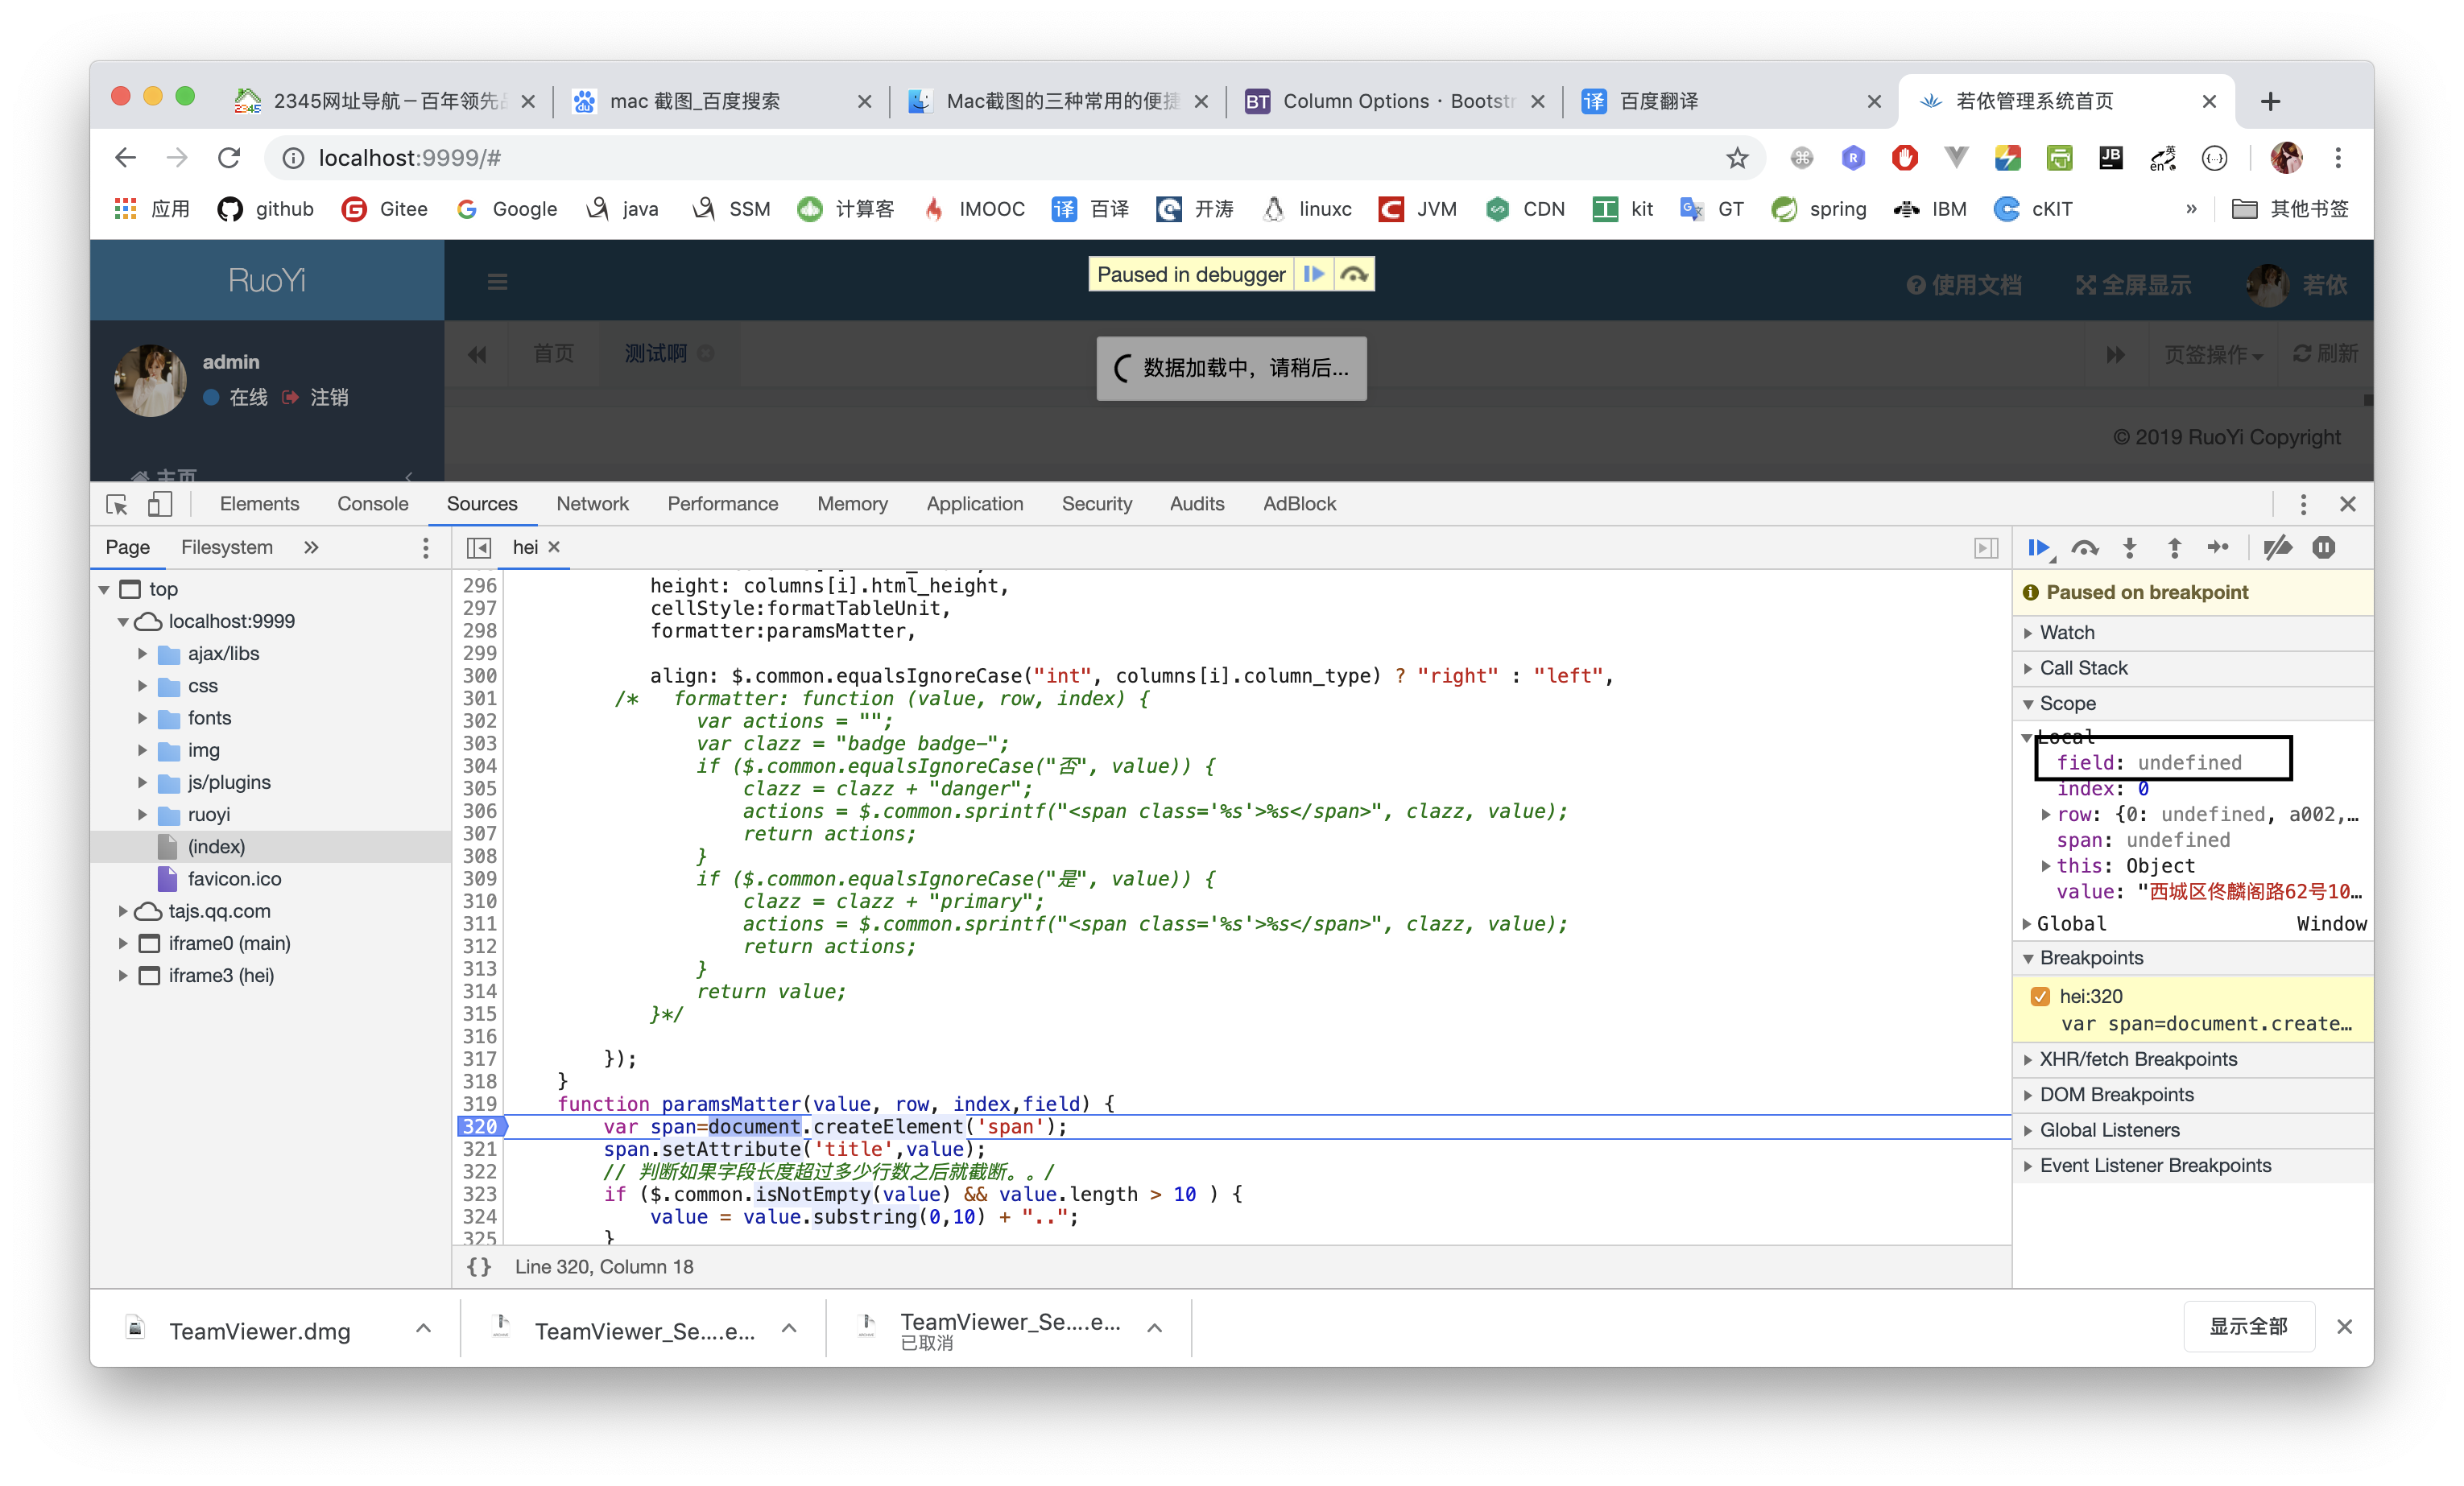Pretty-print source using curly braces icon
Image resolution: width=2464 pixels, height=1486 pixels.
point(479,1266)
